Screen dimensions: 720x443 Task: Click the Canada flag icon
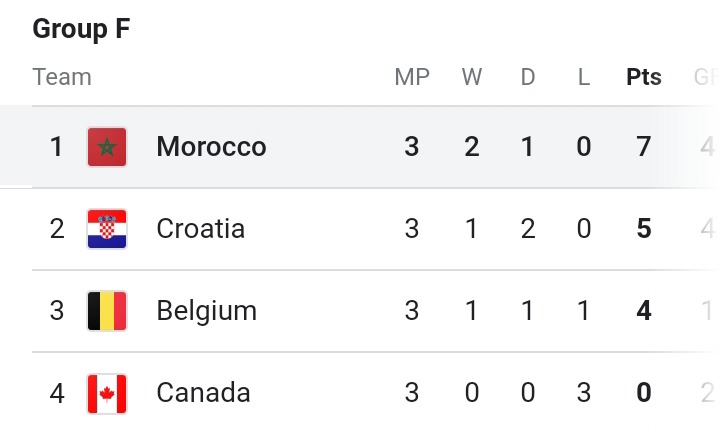(107, 393)
